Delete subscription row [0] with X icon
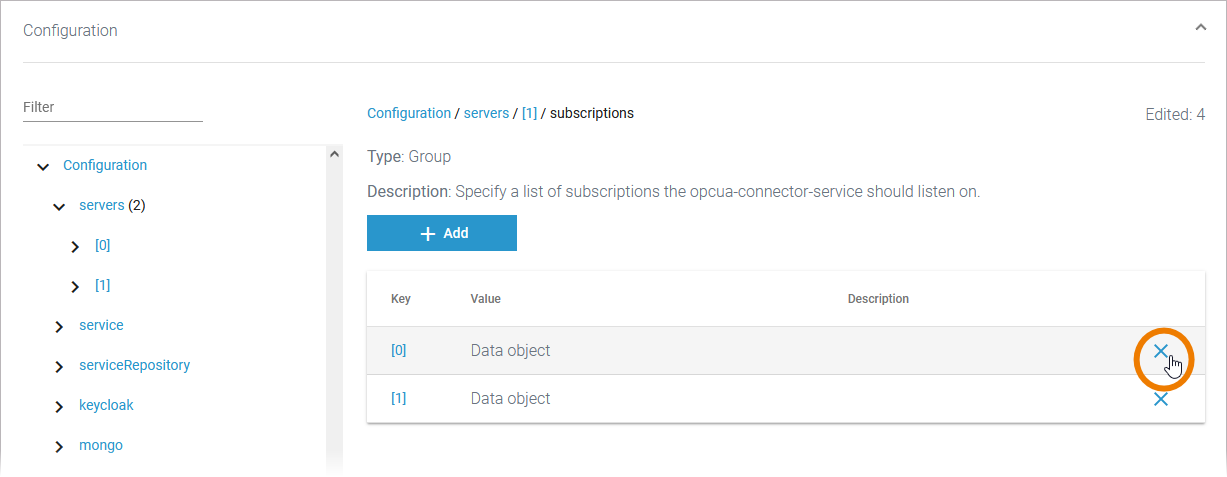1227x477 pixels. click(x=1161, y=351)
